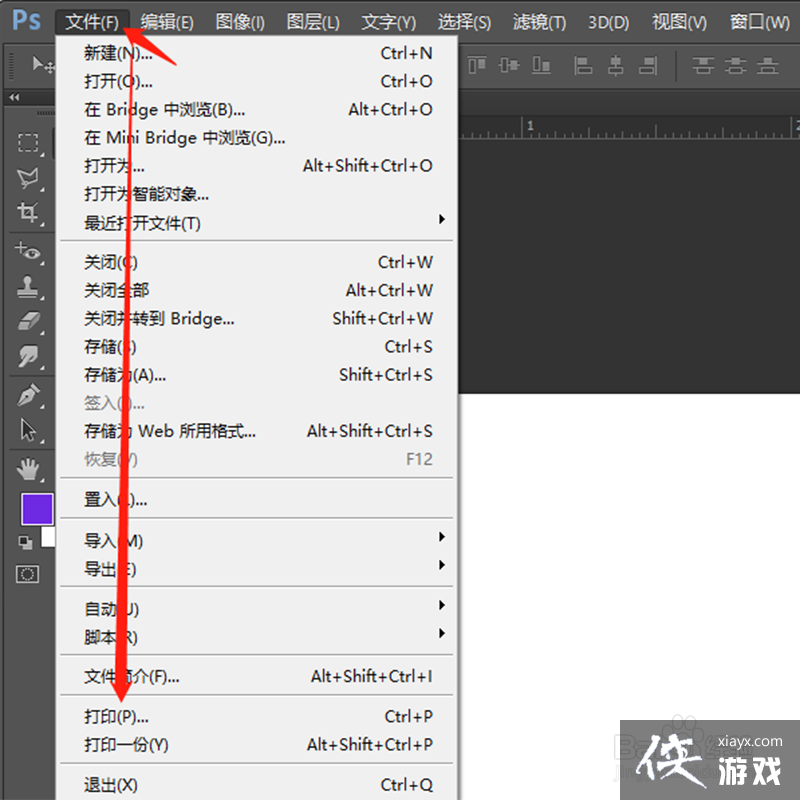
Task: Select the Pen tool
Action: (x=28, y=395)
